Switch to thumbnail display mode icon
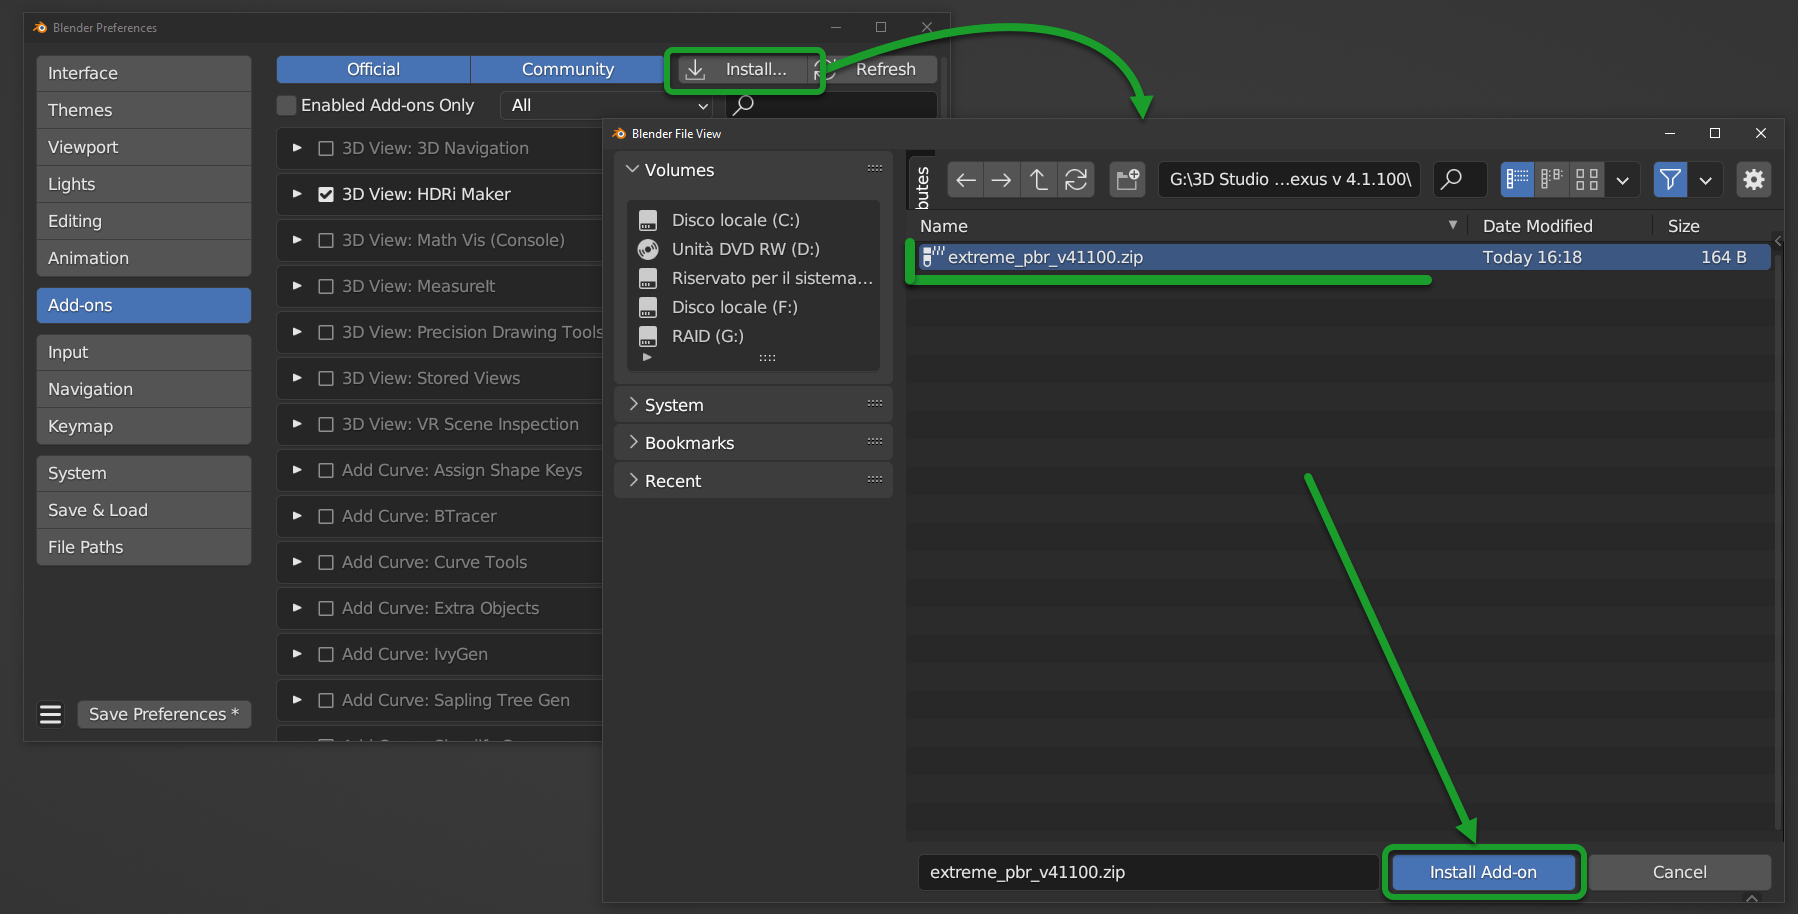 pyautogui.click(x=1586, y=180)
